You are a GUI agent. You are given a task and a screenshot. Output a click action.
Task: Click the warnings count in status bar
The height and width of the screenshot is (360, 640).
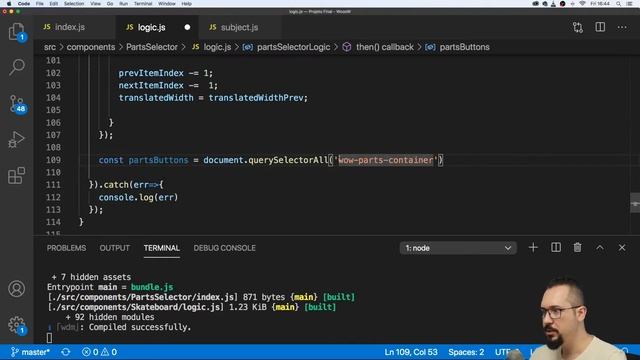pyautogui.click(x=109, y=352)
